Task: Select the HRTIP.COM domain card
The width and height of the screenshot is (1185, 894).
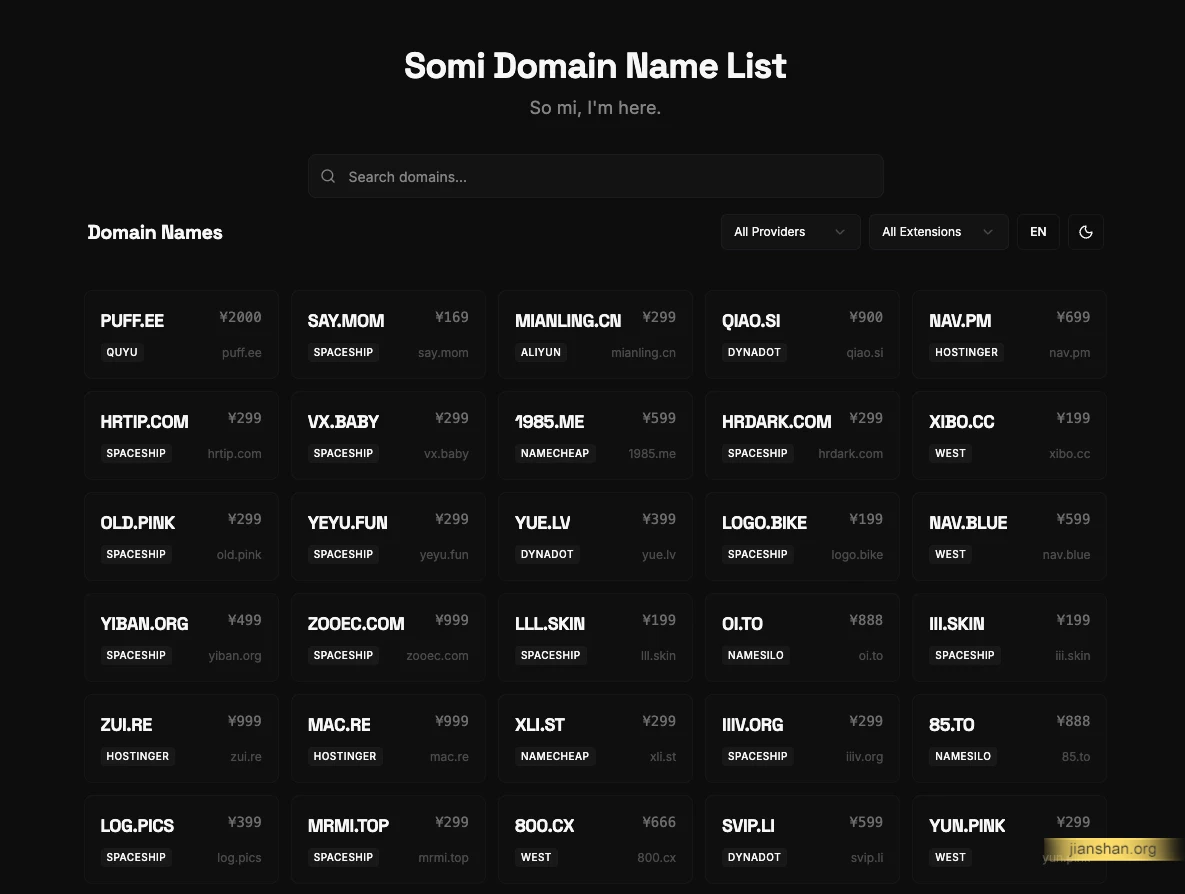Action: coord(181,435)
